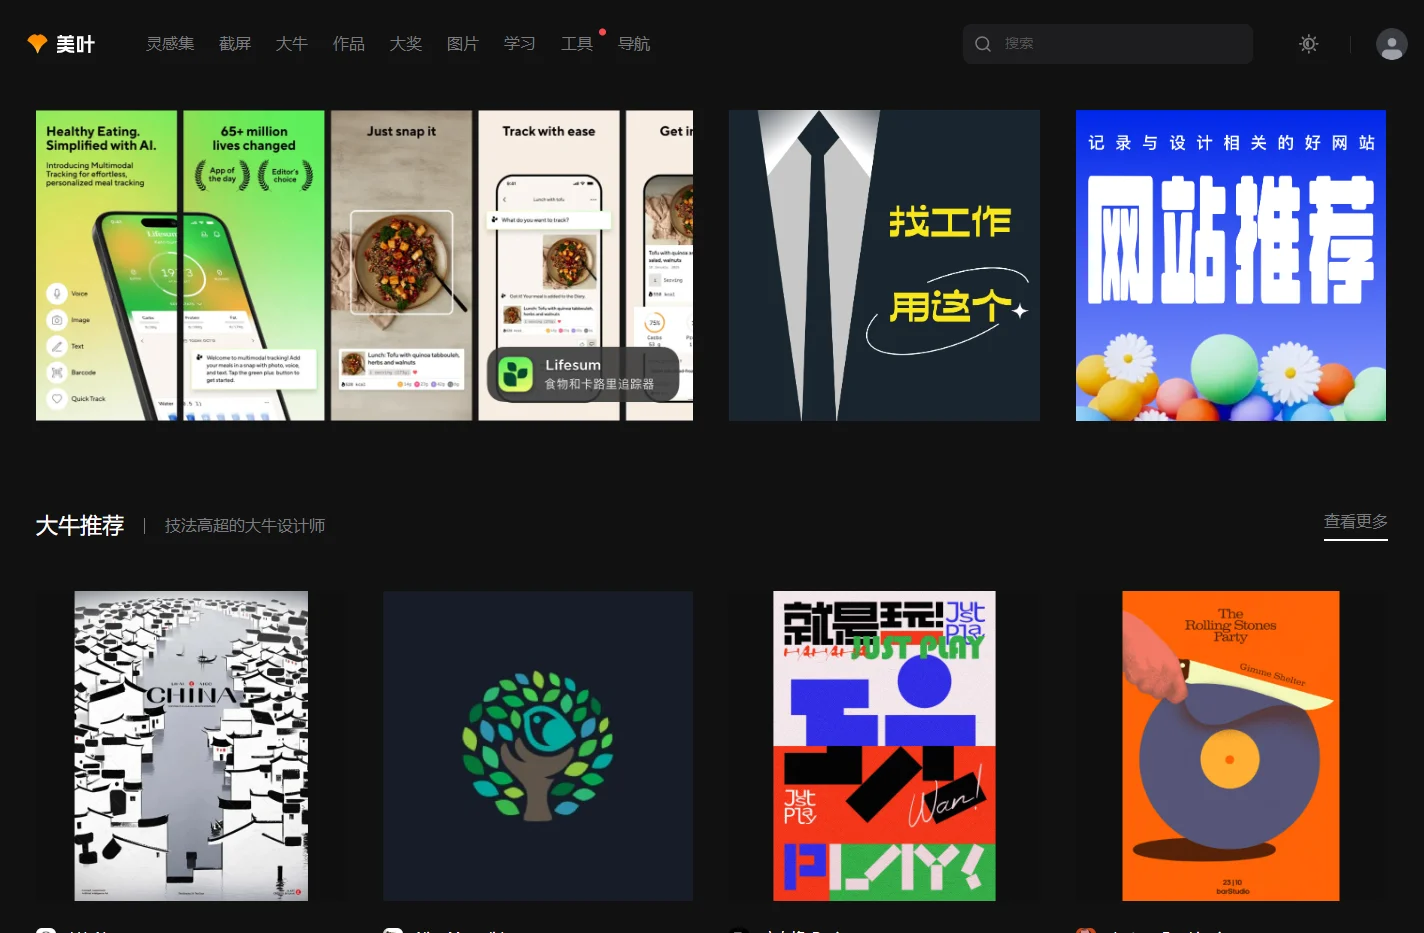
Task: Open the Healthy Eating screenshot thumbnail
Action: [106, 265]
